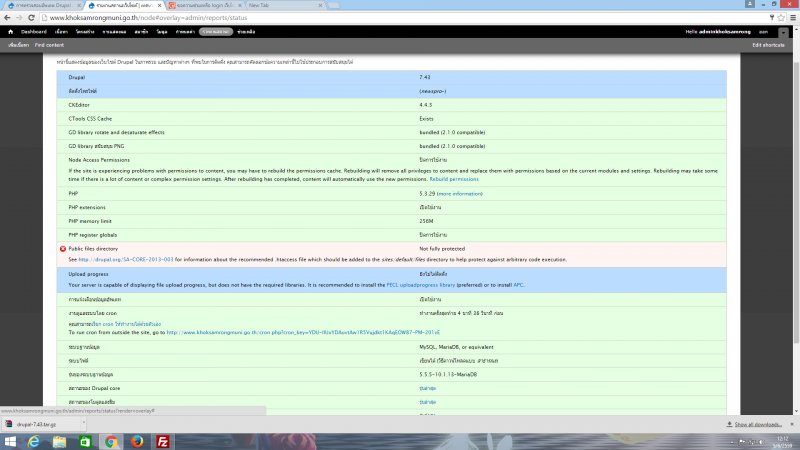Click the page vertical scrollbar
The height and width of the screenshot is (450, 800).
[796, 202]
